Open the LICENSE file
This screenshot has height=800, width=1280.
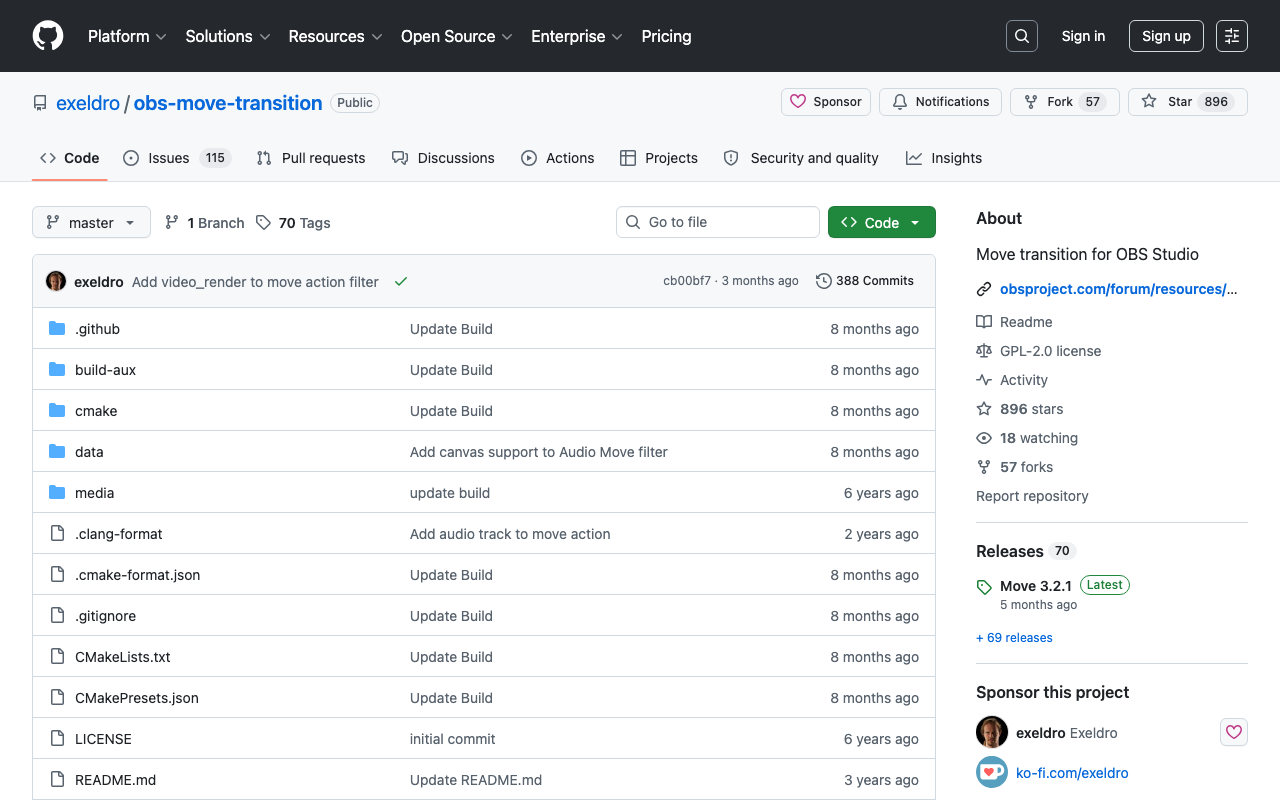point(103,739)
